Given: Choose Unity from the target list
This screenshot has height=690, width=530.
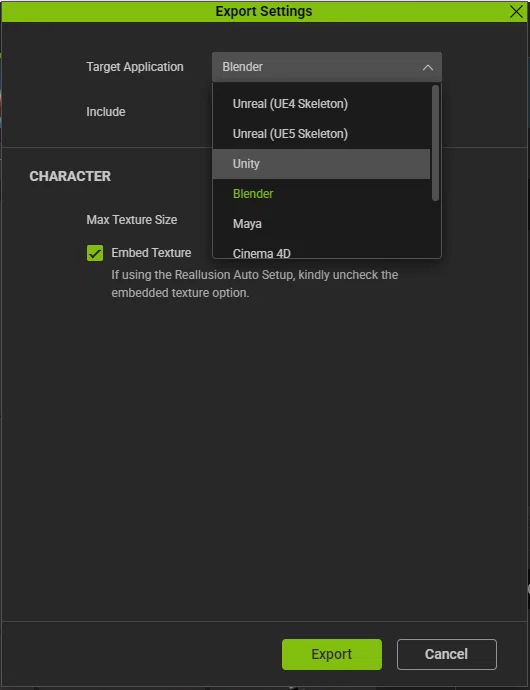Looking at the screenshot, I should click(321, 164).
